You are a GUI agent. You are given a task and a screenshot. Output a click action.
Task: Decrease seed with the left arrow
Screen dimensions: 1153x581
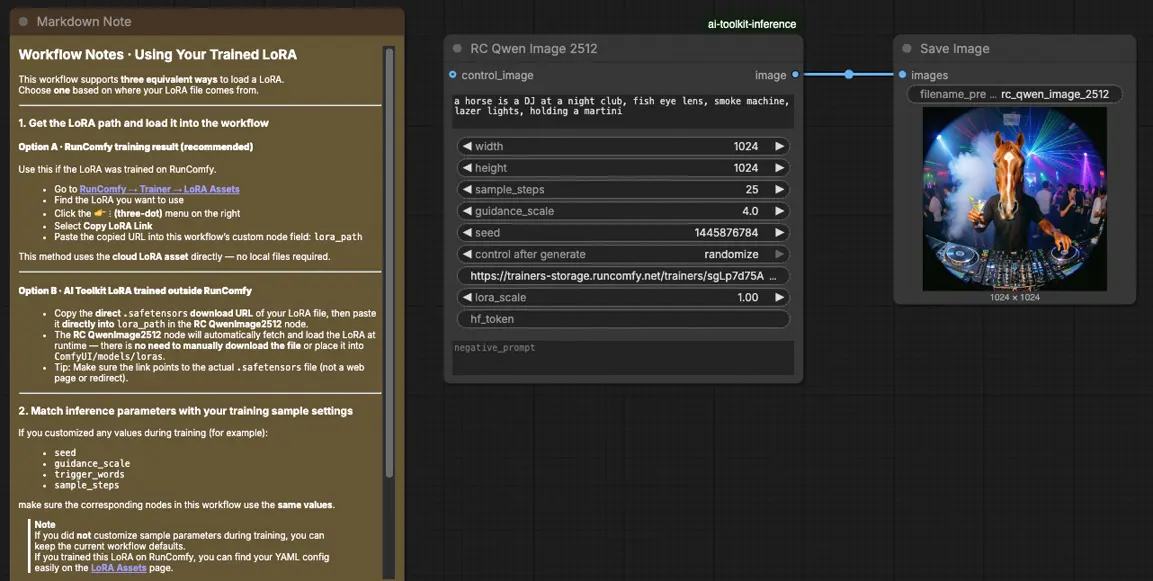click(467, 232)
